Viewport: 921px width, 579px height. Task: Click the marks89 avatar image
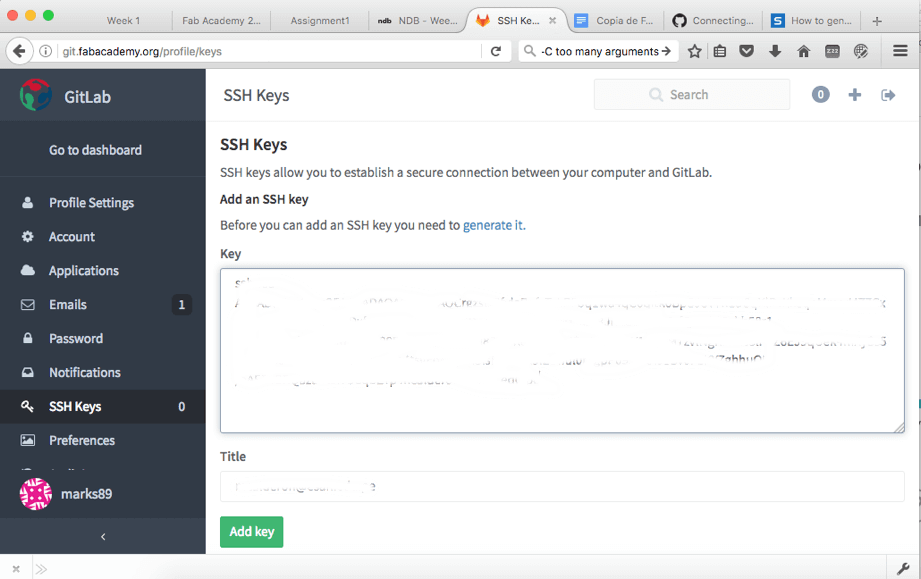36,494
